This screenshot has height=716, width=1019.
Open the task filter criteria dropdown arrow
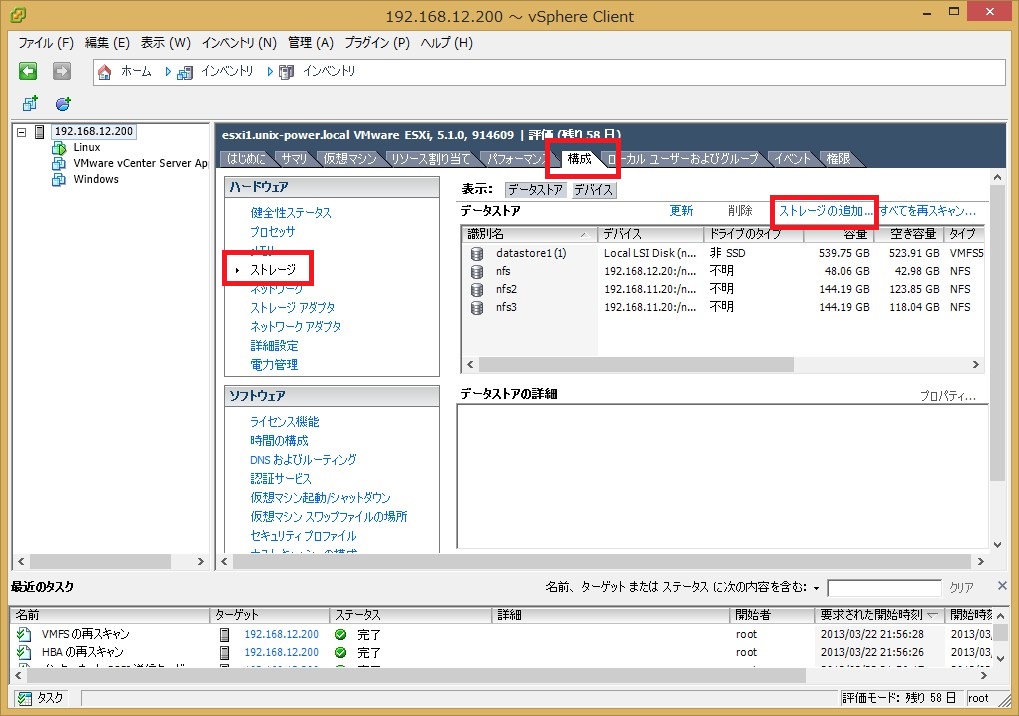[816, 588]
